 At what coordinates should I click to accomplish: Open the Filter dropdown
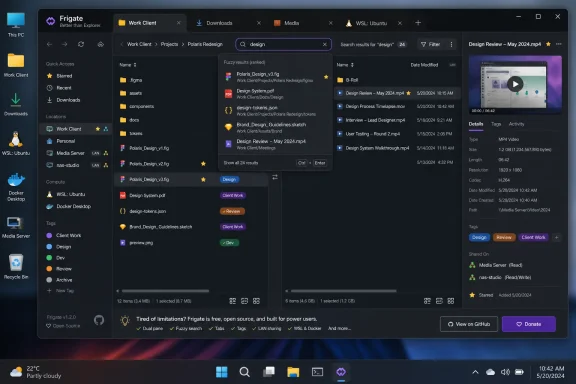coord(430,44)
